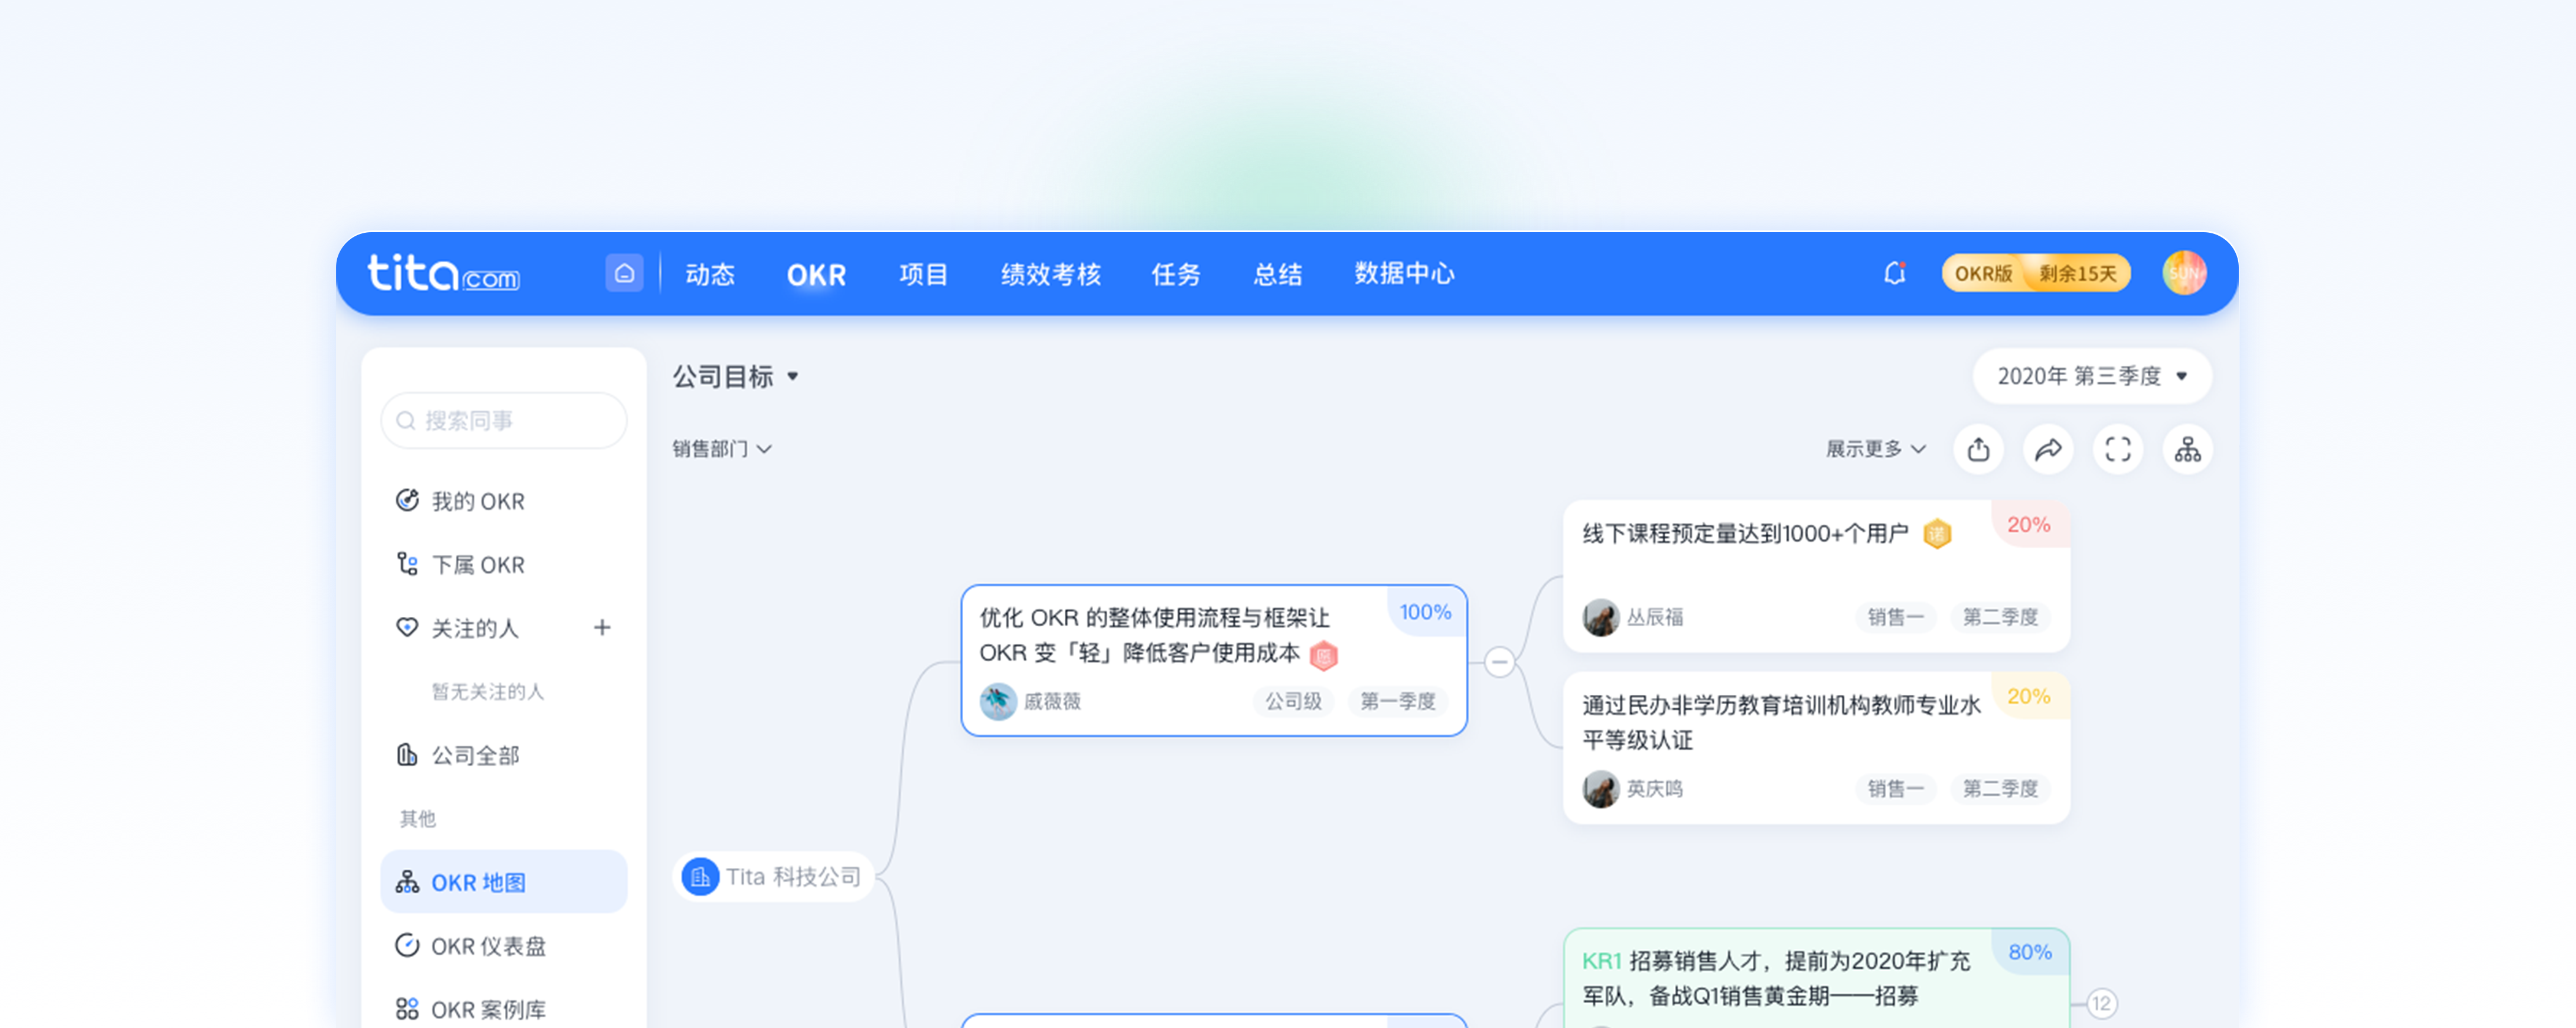This screenshot has width=2576, height=1028.
Task: Open 我的 OKR in sidebar
Action: pos(504,501)
